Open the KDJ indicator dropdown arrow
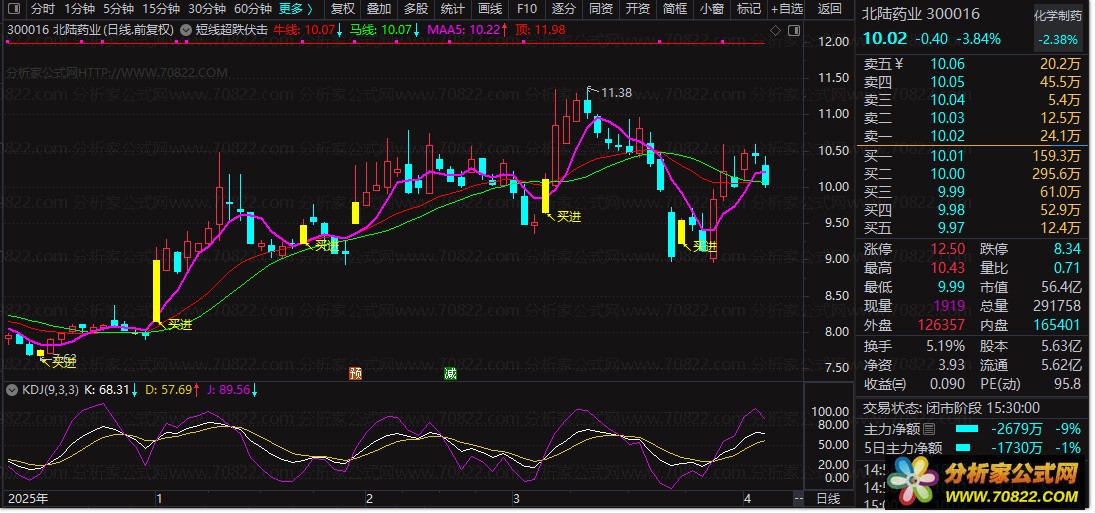The image size is (1095, 513). point(10,390)
